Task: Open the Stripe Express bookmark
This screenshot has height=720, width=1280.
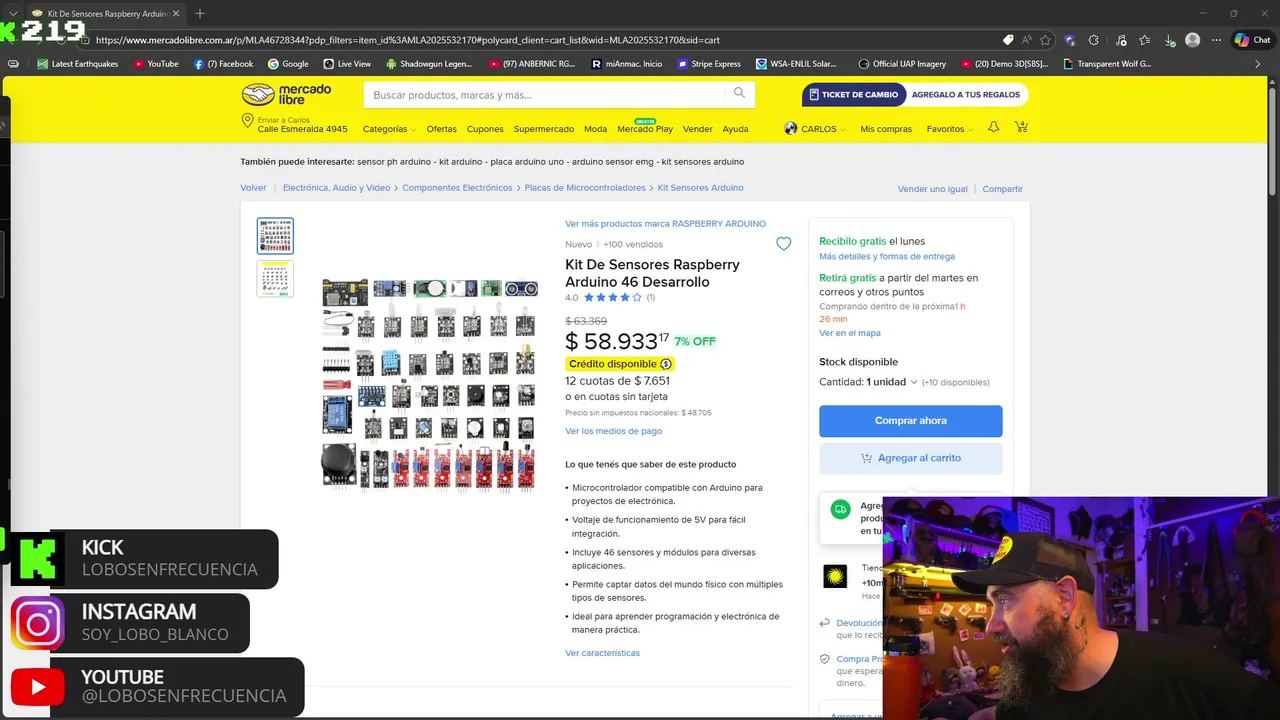Action: (709, 63)
